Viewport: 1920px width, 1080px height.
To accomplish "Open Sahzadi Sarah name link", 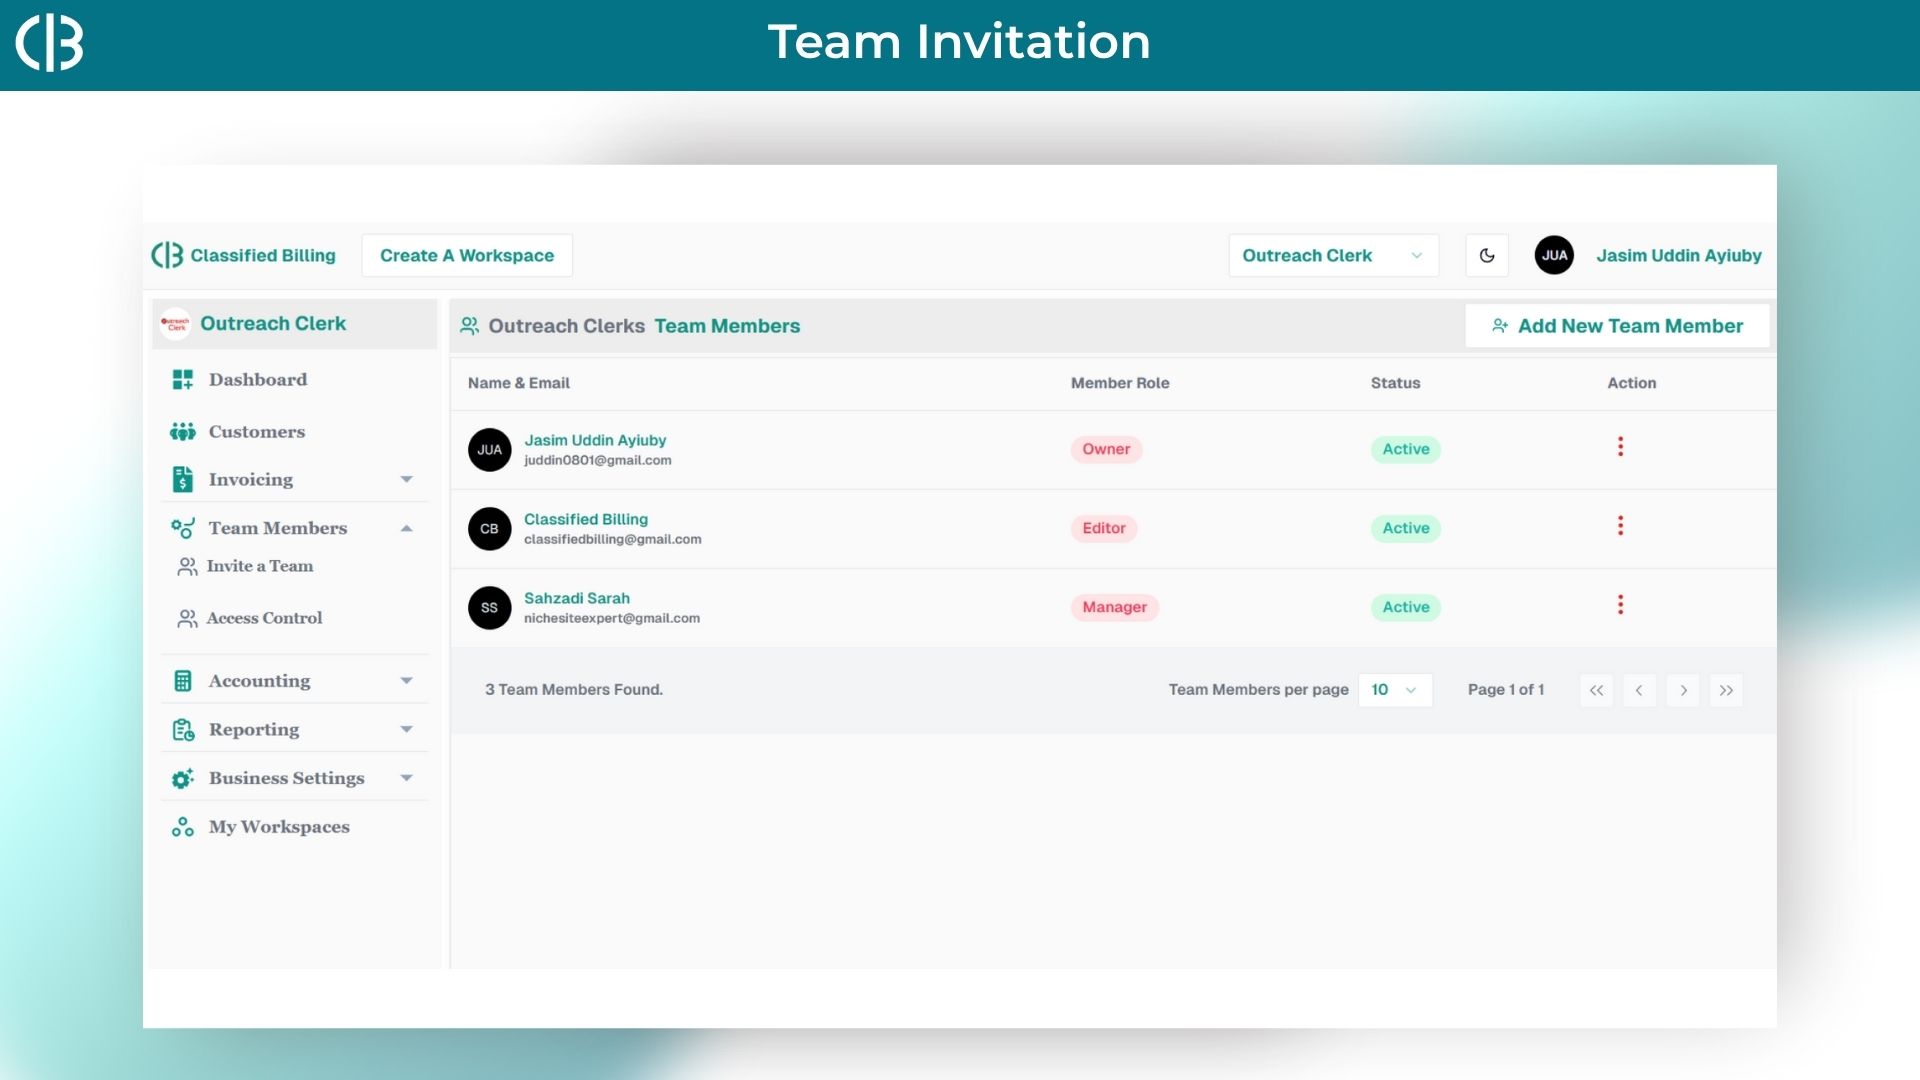I will 576,598.
